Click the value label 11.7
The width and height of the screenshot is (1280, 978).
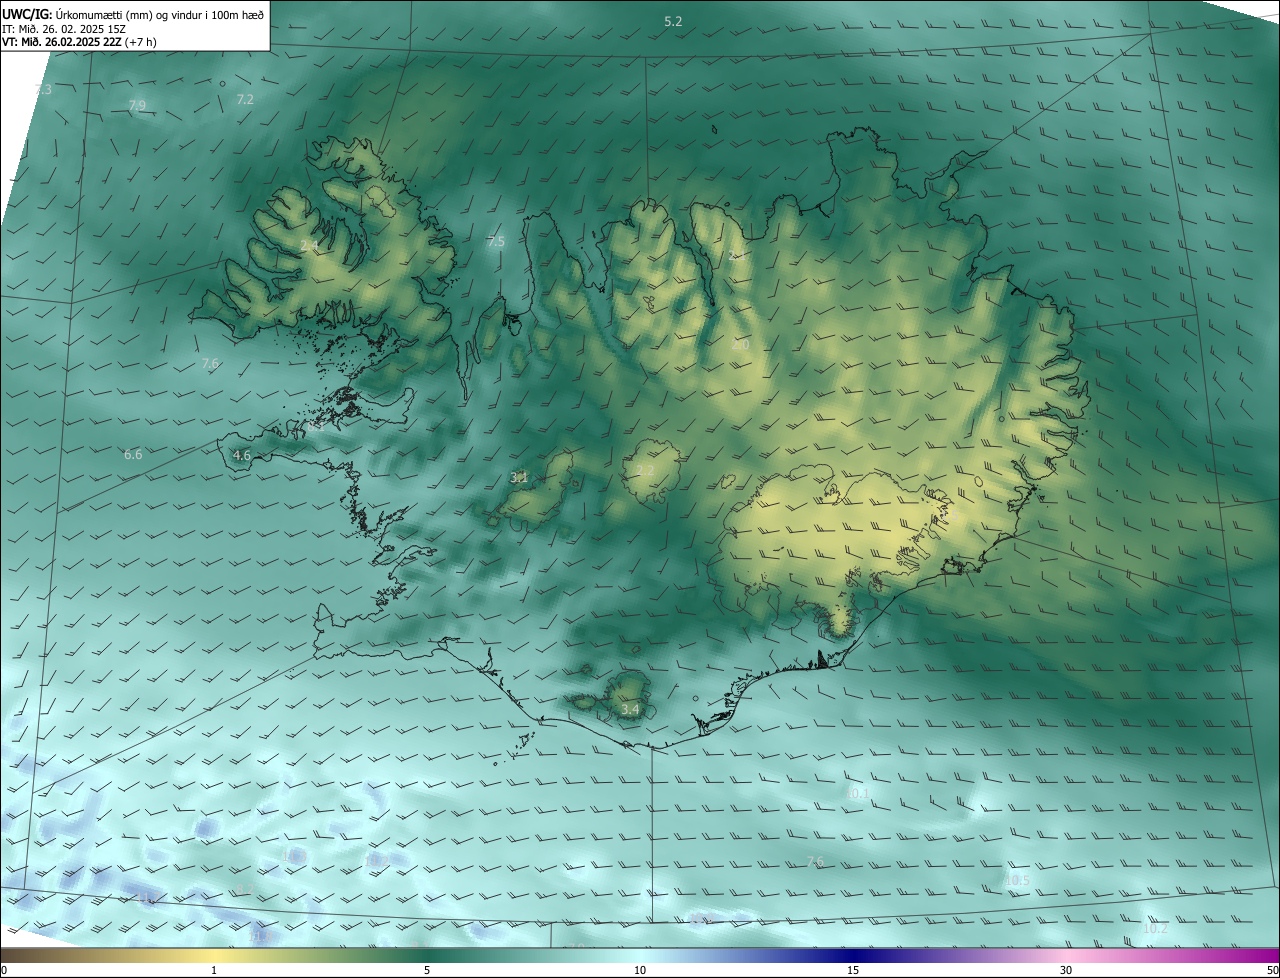[x=147, y=898]
